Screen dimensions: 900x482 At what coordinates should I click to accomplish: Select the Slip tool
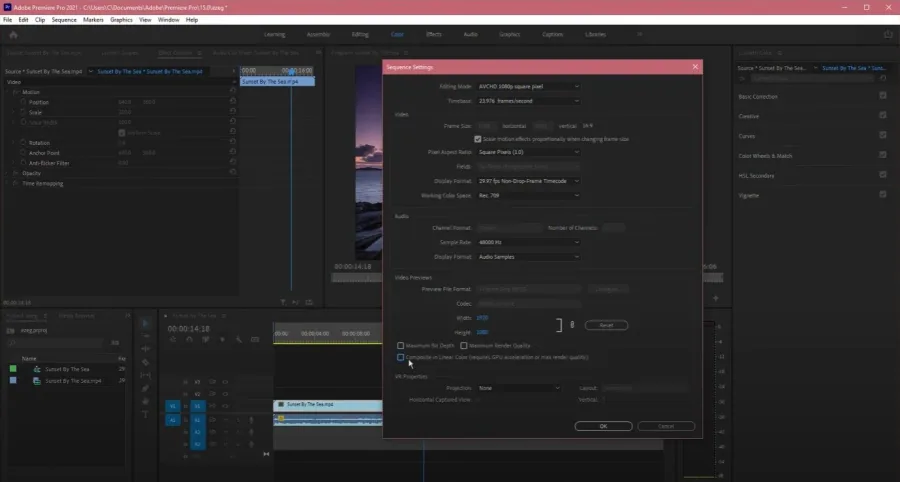[145, 375]
